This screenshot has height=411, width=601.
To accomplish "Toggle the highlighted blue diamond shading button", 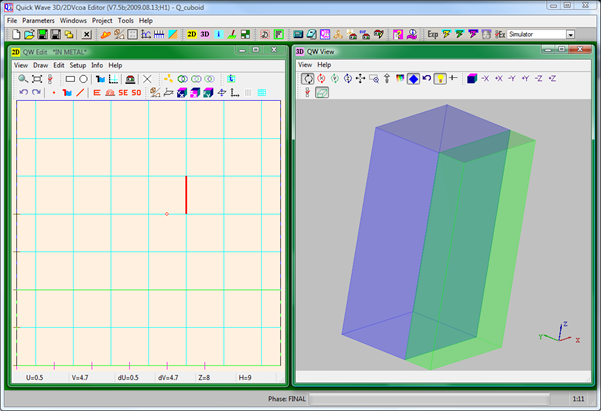I will pos(412,78).
